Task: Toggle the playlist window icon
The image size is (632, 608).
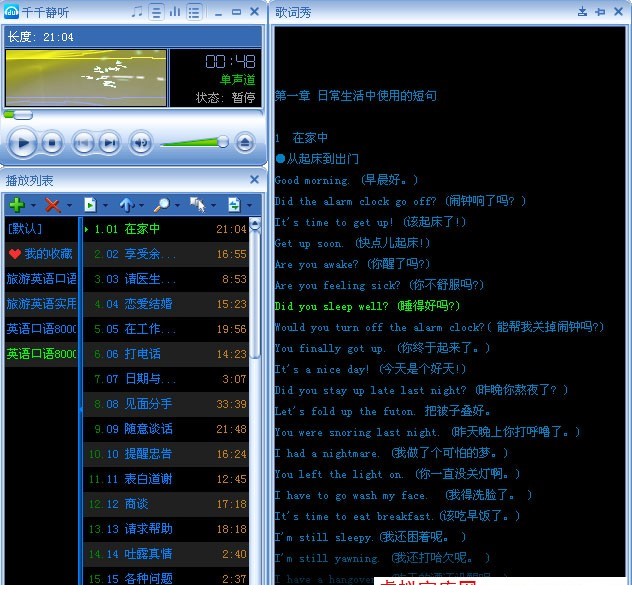Action: point(194,12)
